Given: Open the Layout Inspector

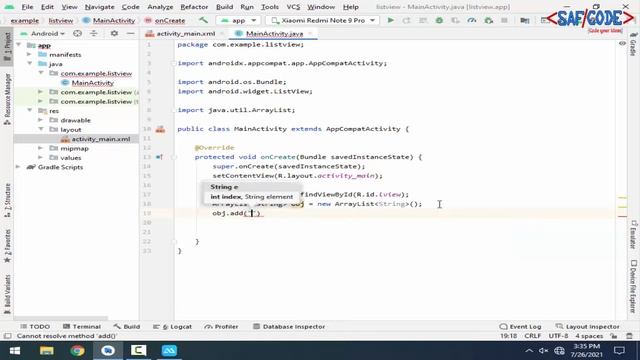Looking at the screenshot, I should [588, 327].
